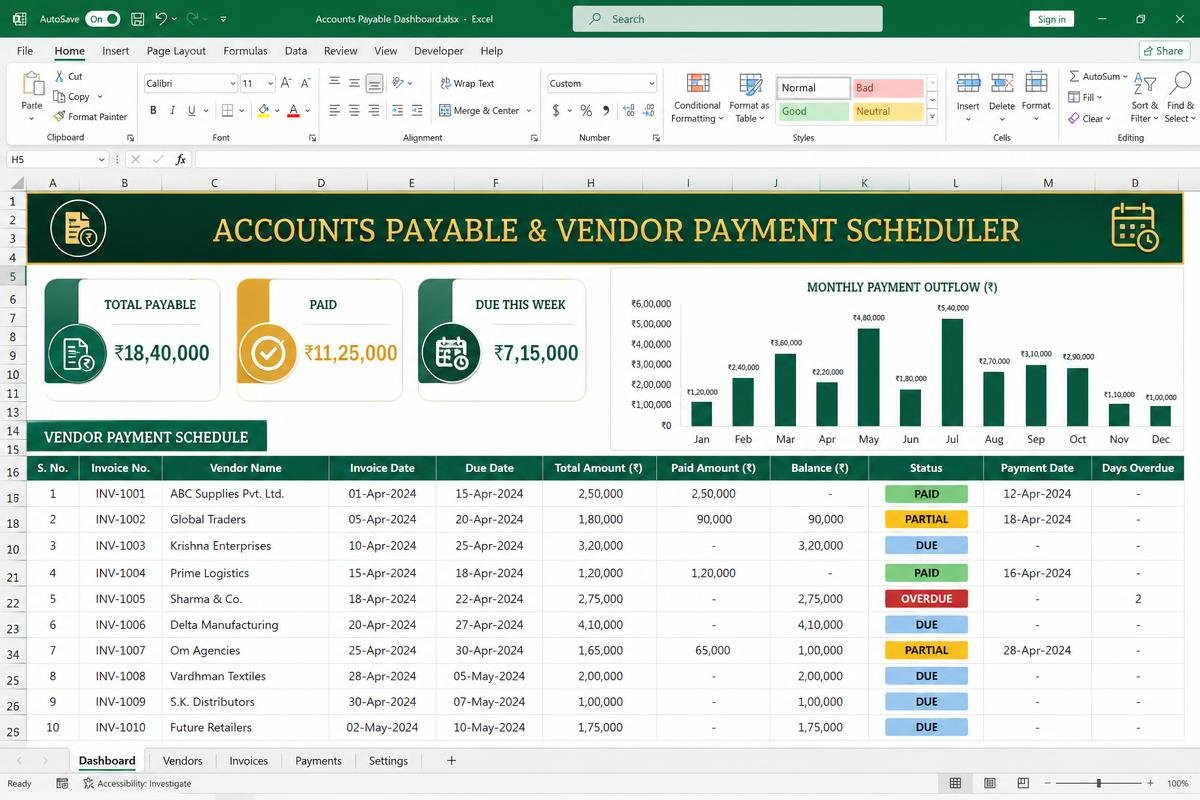Screen dimensions: 1200x800
Task: Click the Fill Color bucket icon
Action: click(263, 111)
